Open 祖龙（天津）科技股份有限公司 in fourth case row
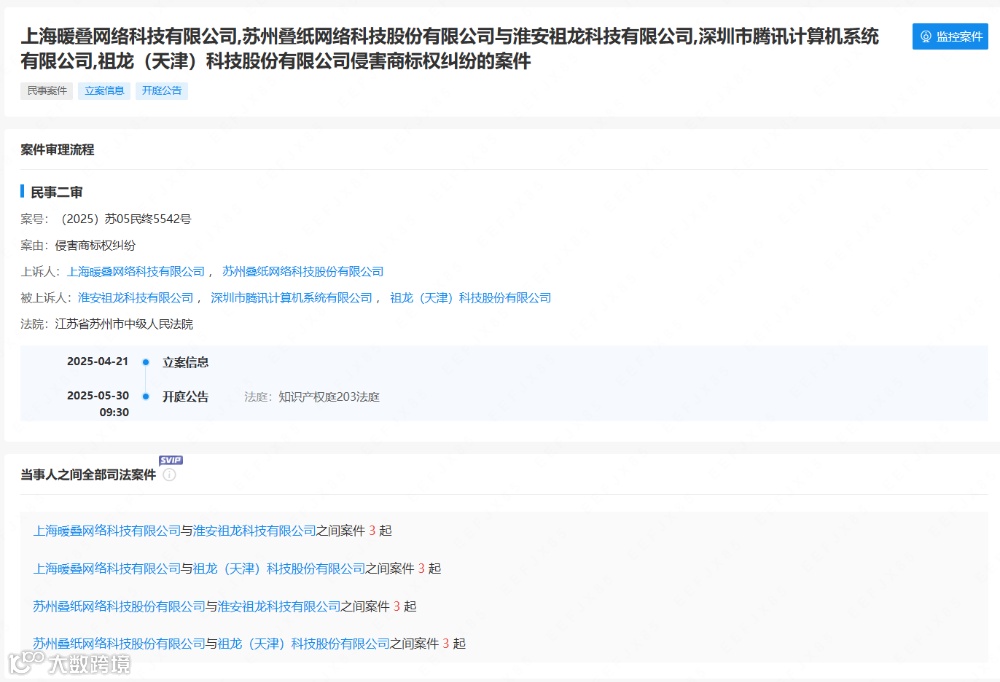 tap(304, 644)
